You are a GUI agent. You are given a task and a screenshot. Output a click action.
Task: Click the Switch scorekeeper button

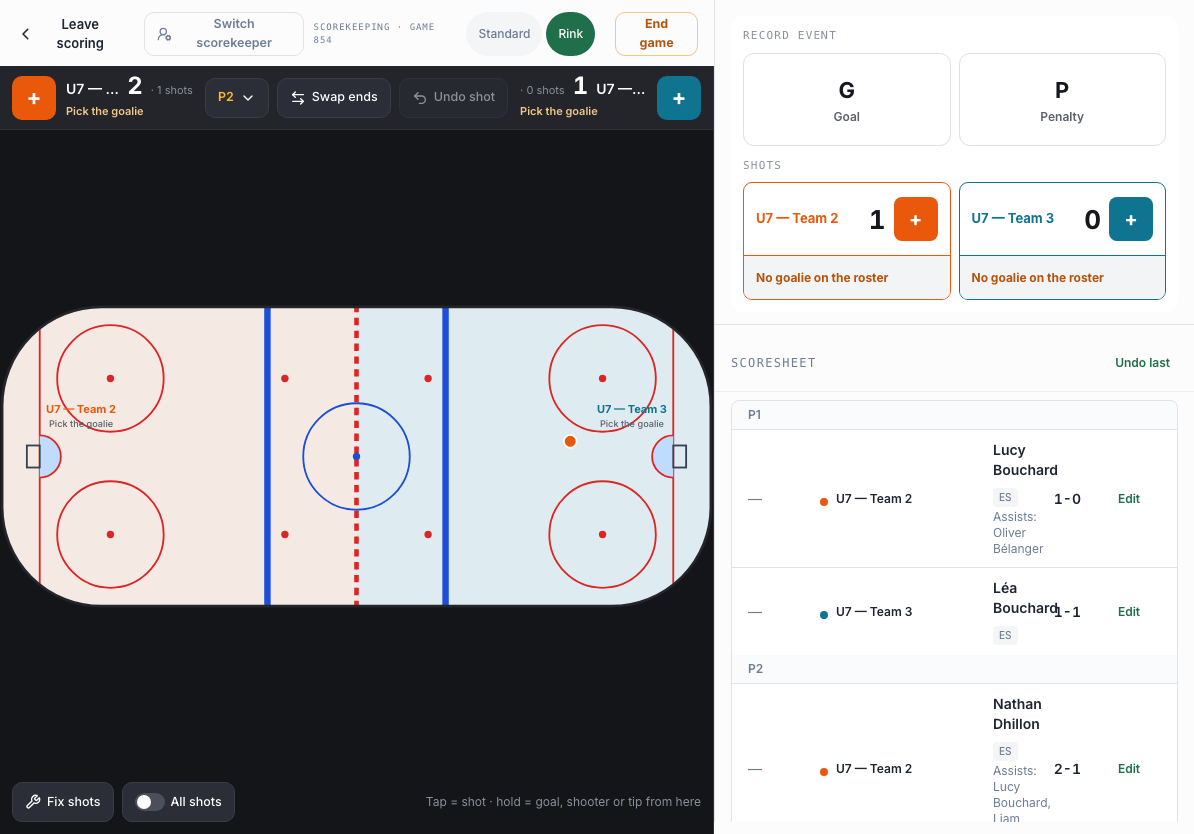pyautogui.click(x=224, y=34)
